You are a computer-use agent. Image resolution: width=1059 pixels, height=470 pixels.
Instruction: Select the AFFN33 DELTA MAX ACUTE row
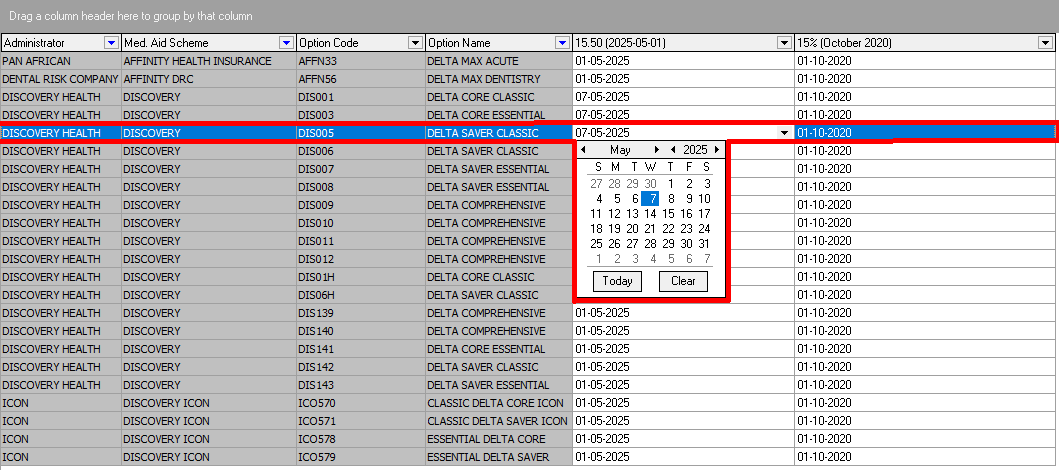click(528, 61)
